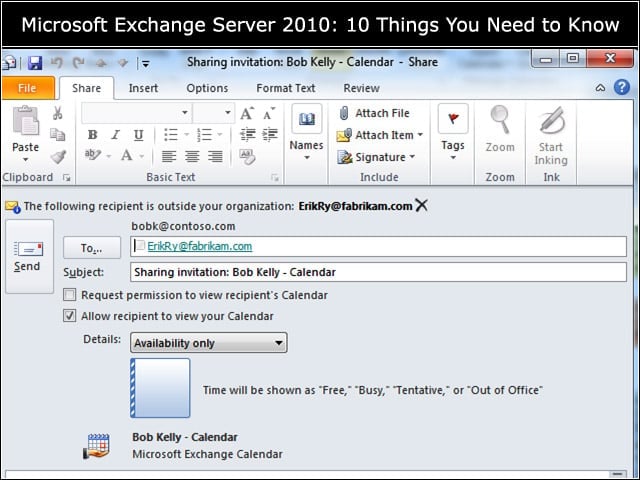The width and height of the screenshot is (640, 480).
Task: Click the To... button
Action: pos(92,248)
